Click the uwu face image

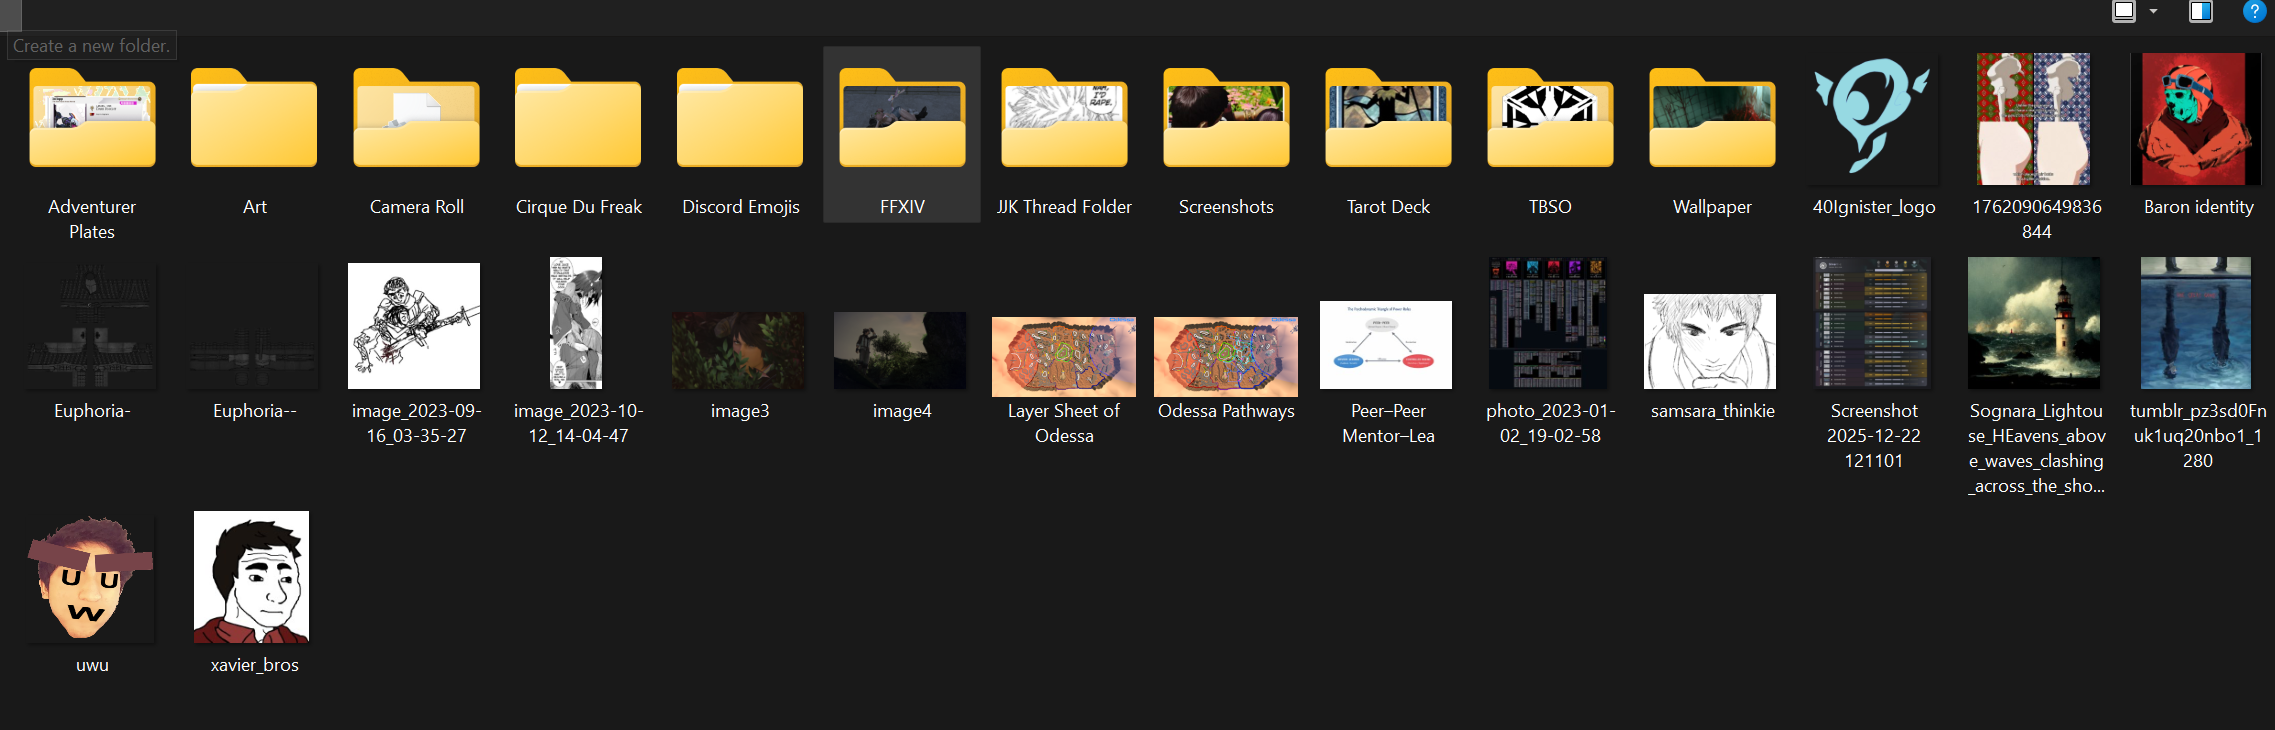pyautogui.click(x=92, y=578)
